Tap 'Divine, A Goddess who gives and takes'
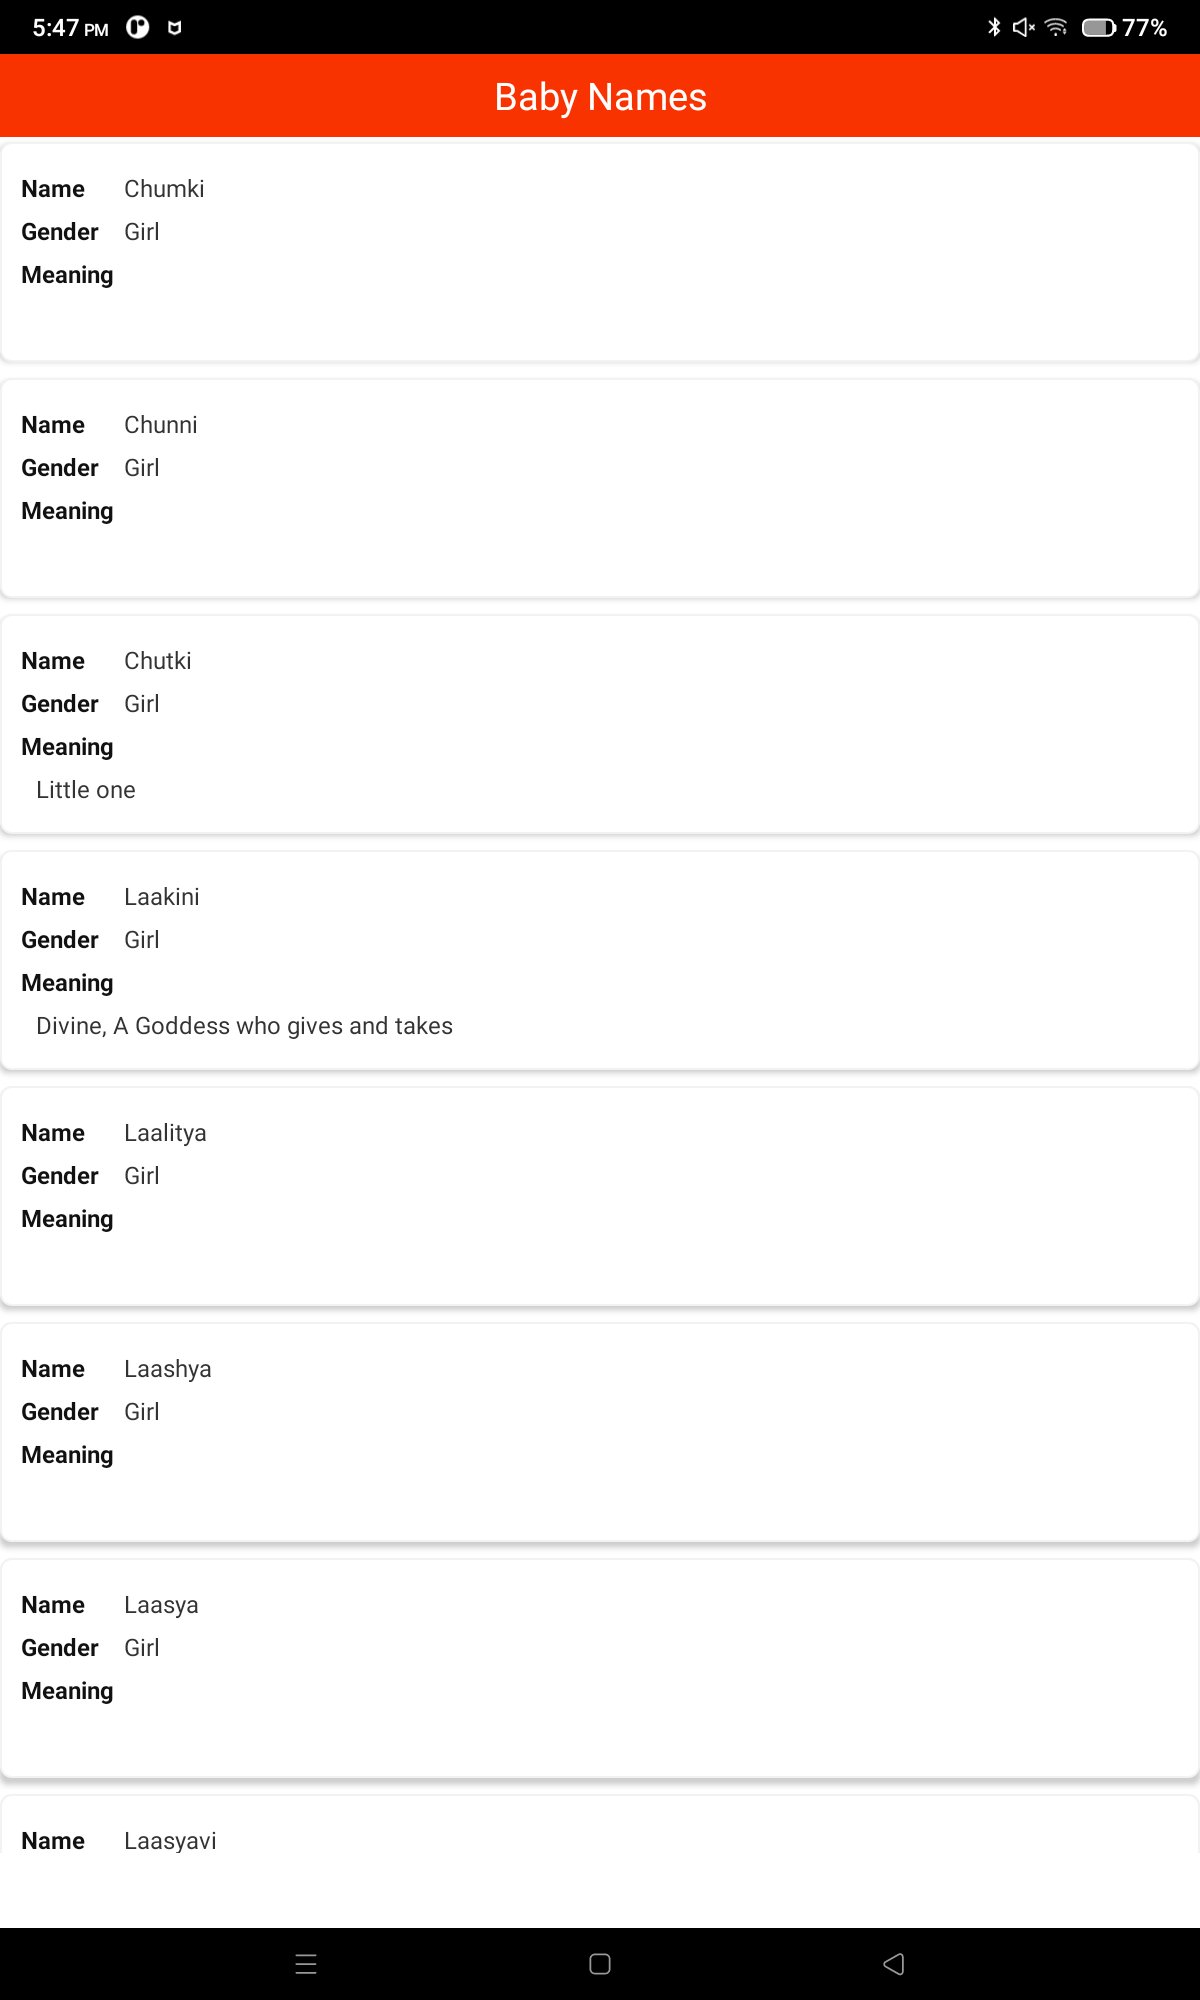 click(x=244, y=1026)
